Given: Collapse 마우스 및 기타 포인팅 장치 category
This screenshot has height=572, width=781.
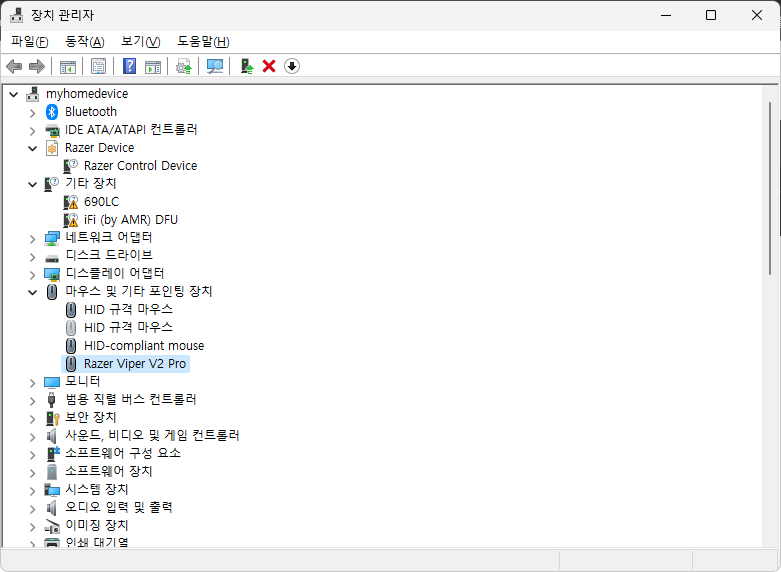Looking at the screenshot, I should click(33, 292).
